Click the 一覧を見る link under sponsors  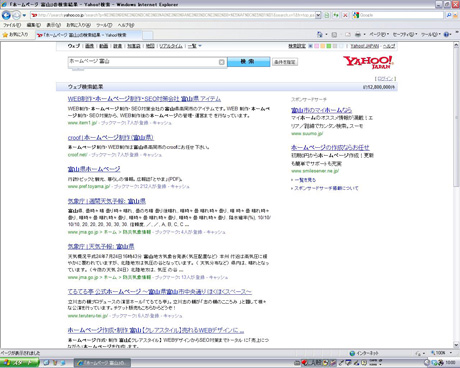point(305,180)
